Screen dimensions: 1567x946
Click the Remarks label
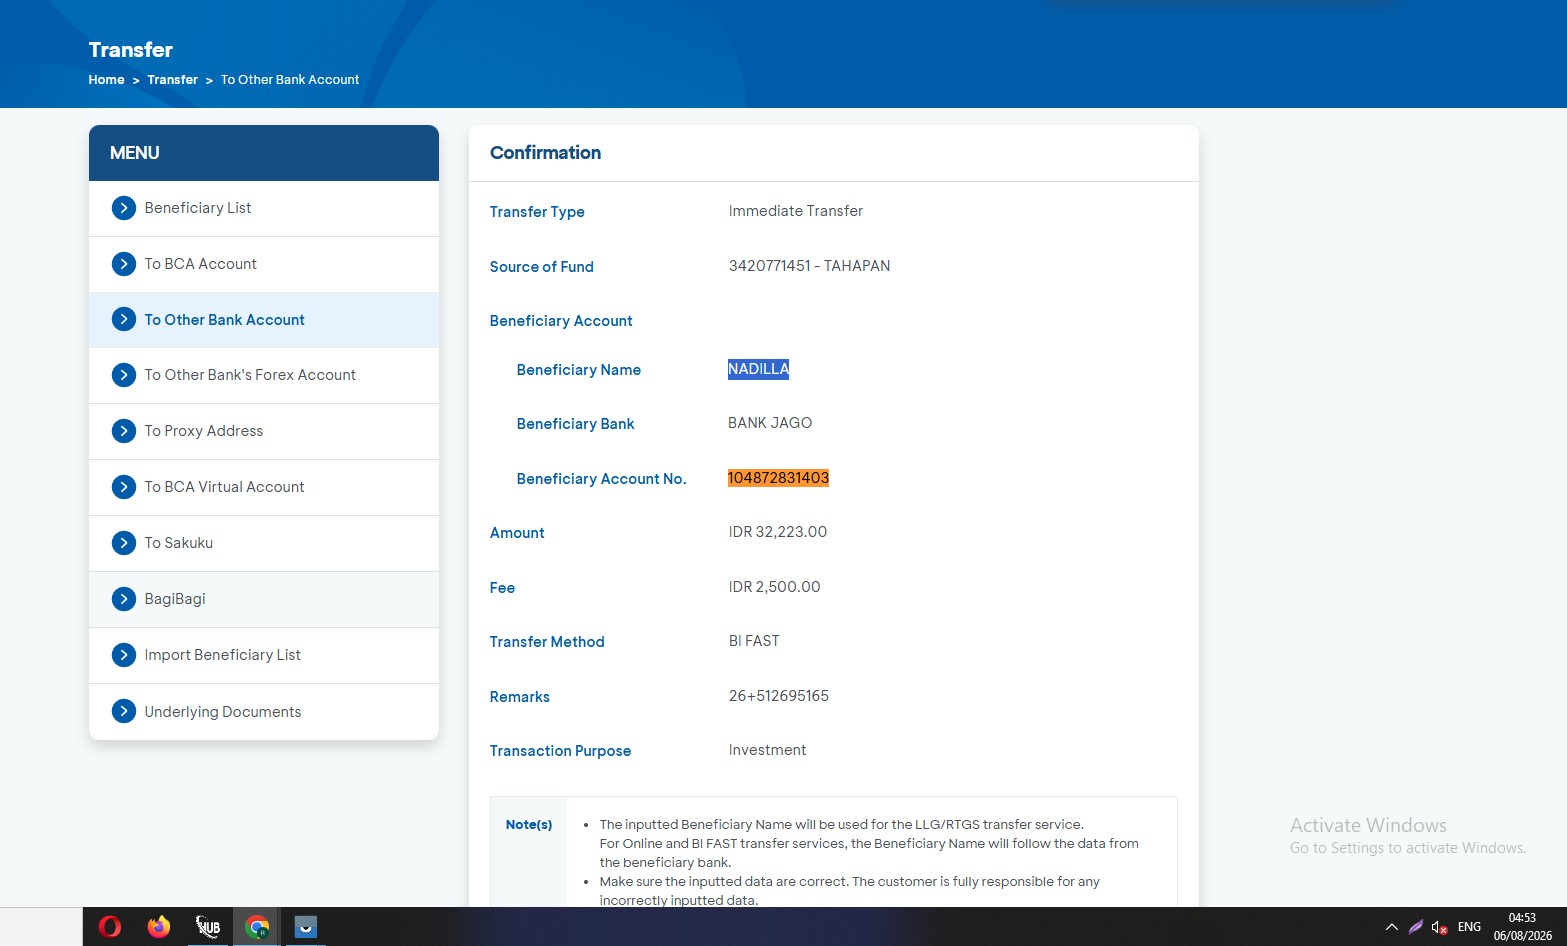[x=519, y=697]
